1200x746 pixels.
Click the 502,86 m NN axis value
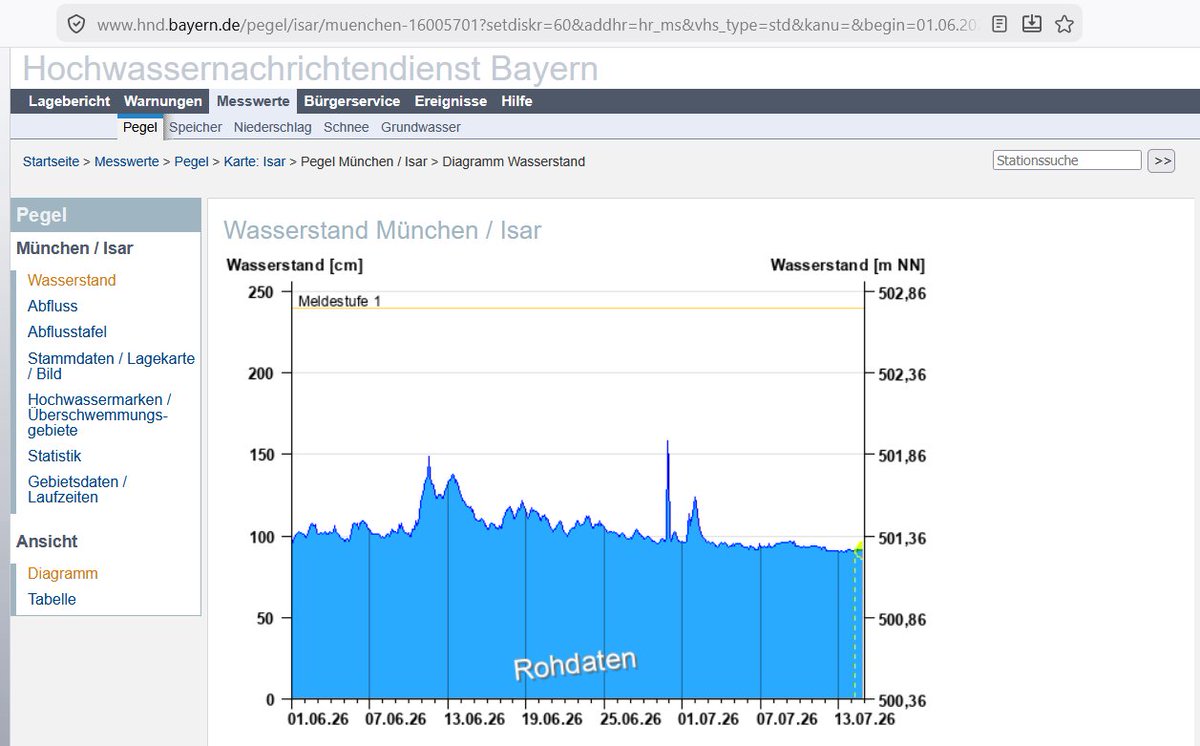pyautogui.click(x=900, y=294)
